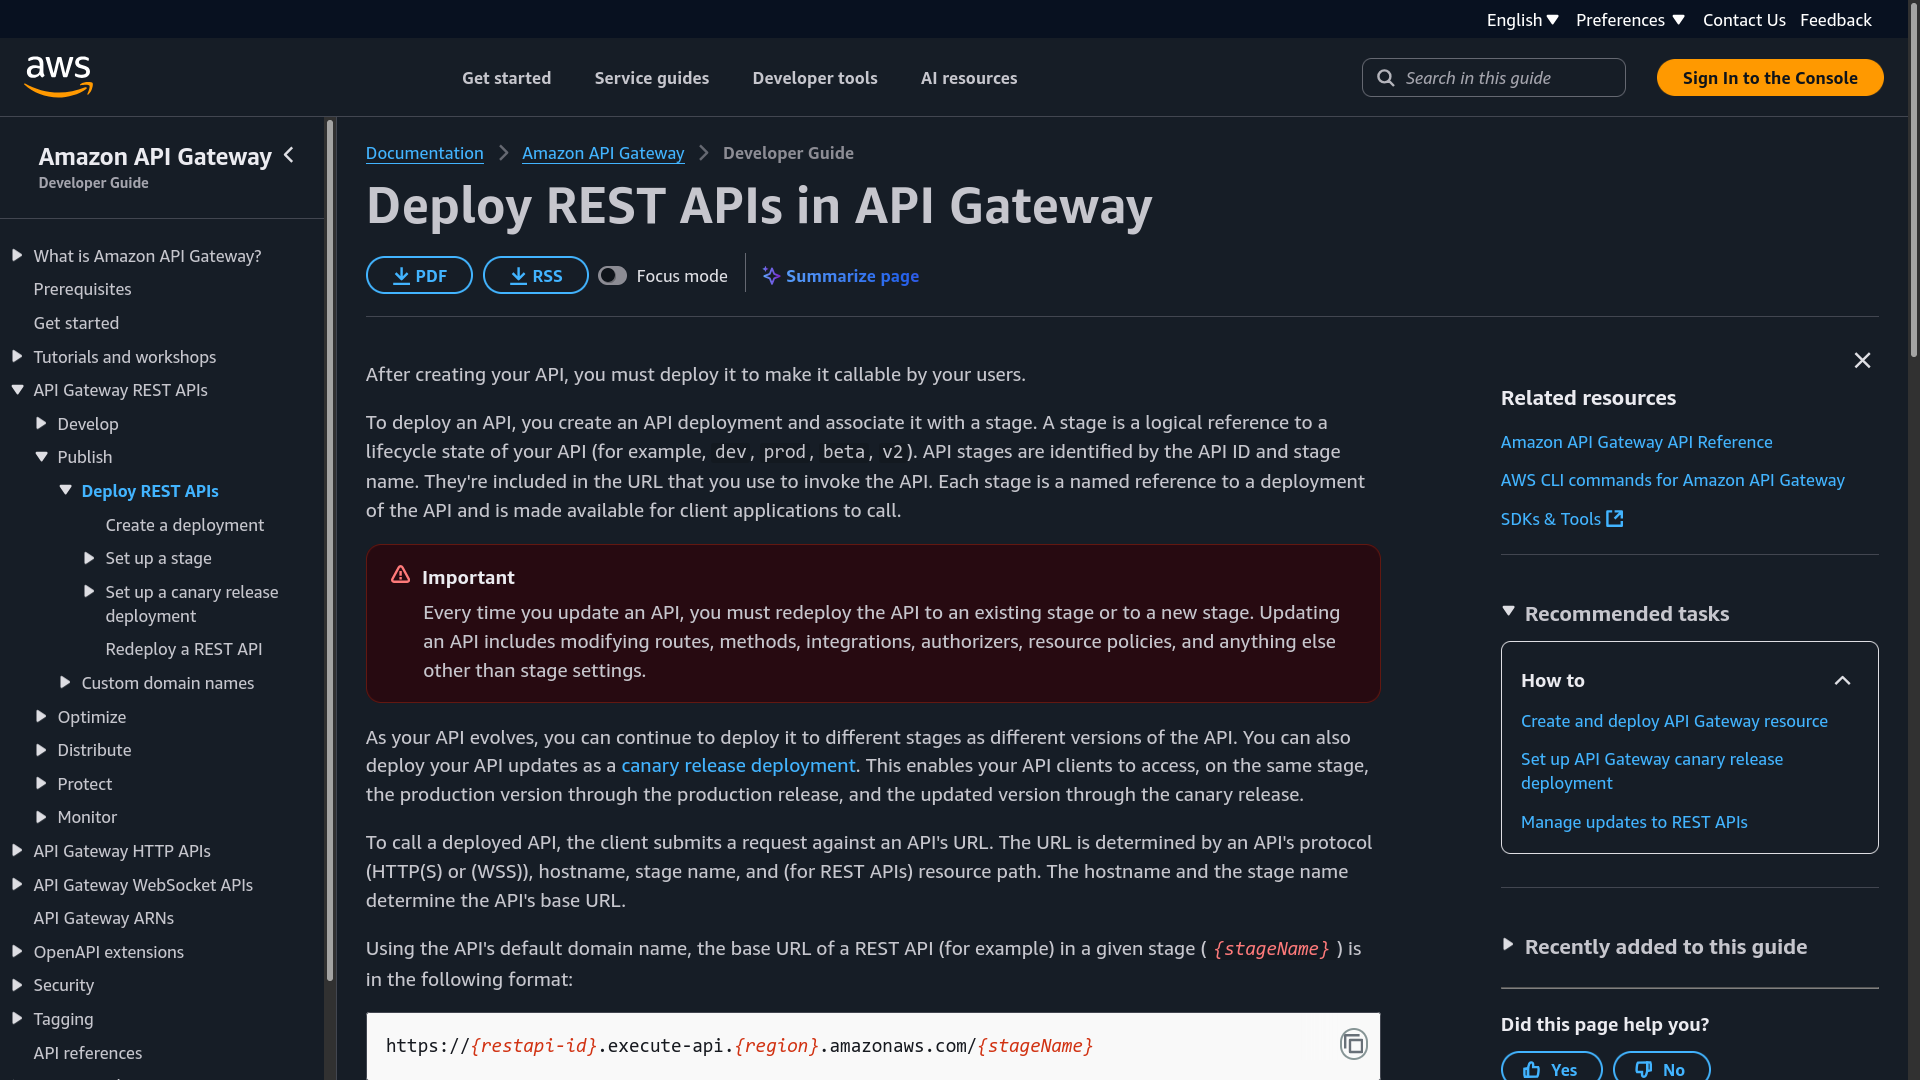The image size is (1920, 1080).
Task: Expand What is Amazon API Gateway?
Action: (17, 256)
